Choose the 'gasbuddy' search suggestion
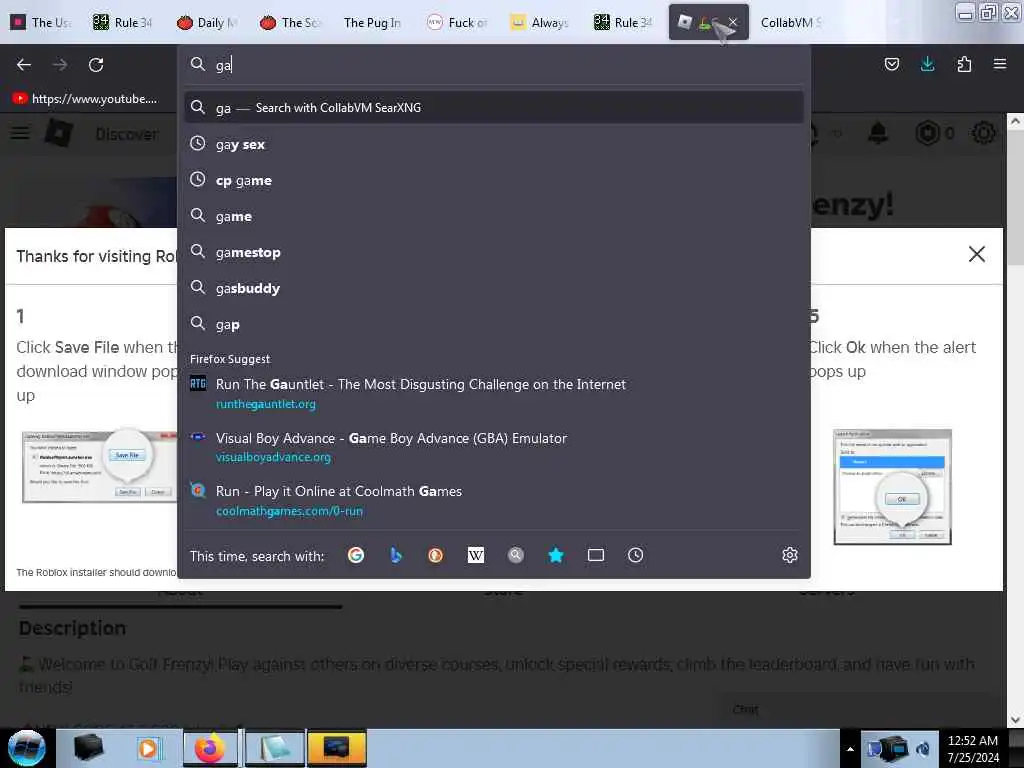 493,288
